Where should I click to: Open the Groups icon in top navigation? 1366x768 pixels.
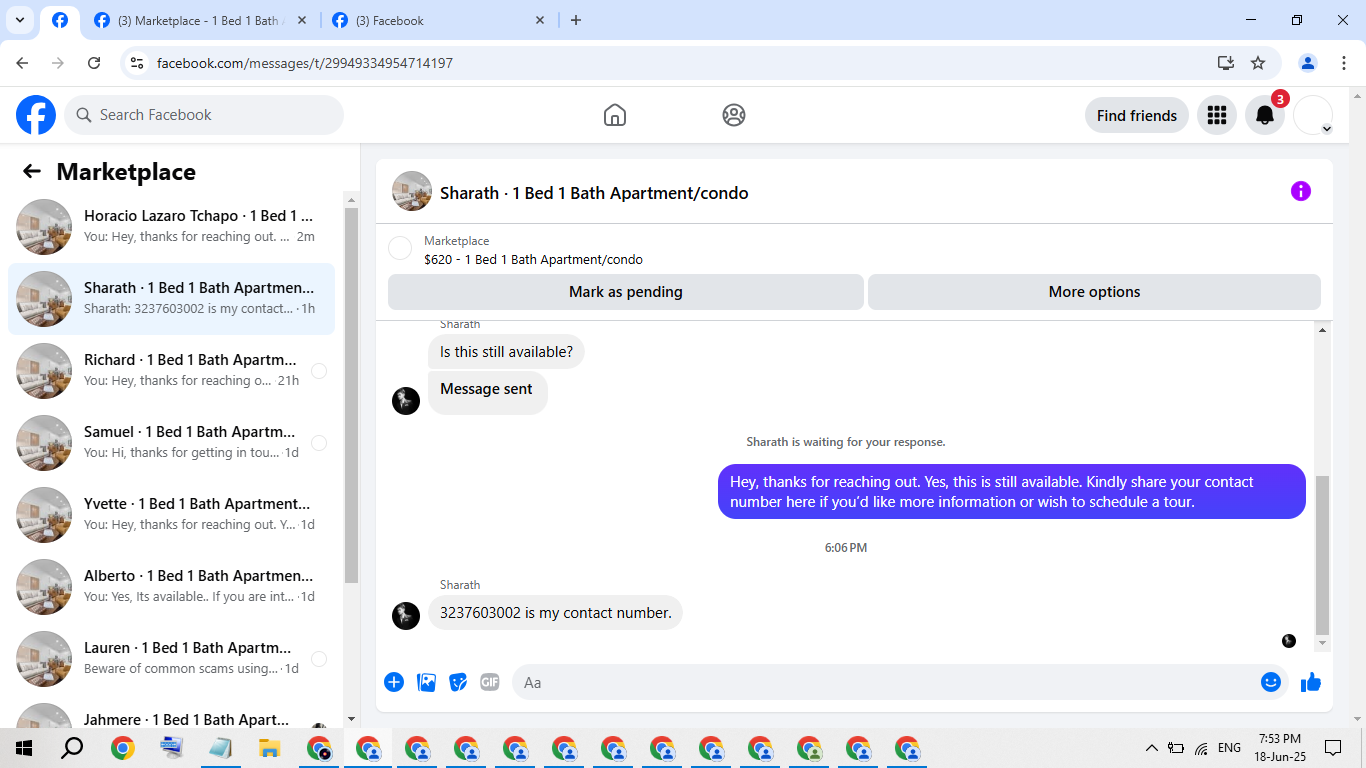[734, 115]
